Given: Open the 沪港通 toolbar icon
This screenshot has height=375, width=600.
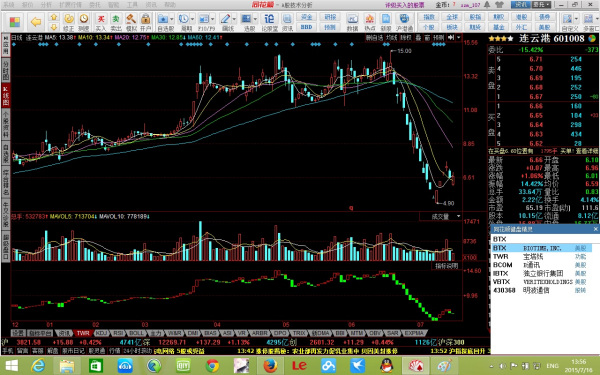Looking at the screenshot, I should click(x=404, y=22).
